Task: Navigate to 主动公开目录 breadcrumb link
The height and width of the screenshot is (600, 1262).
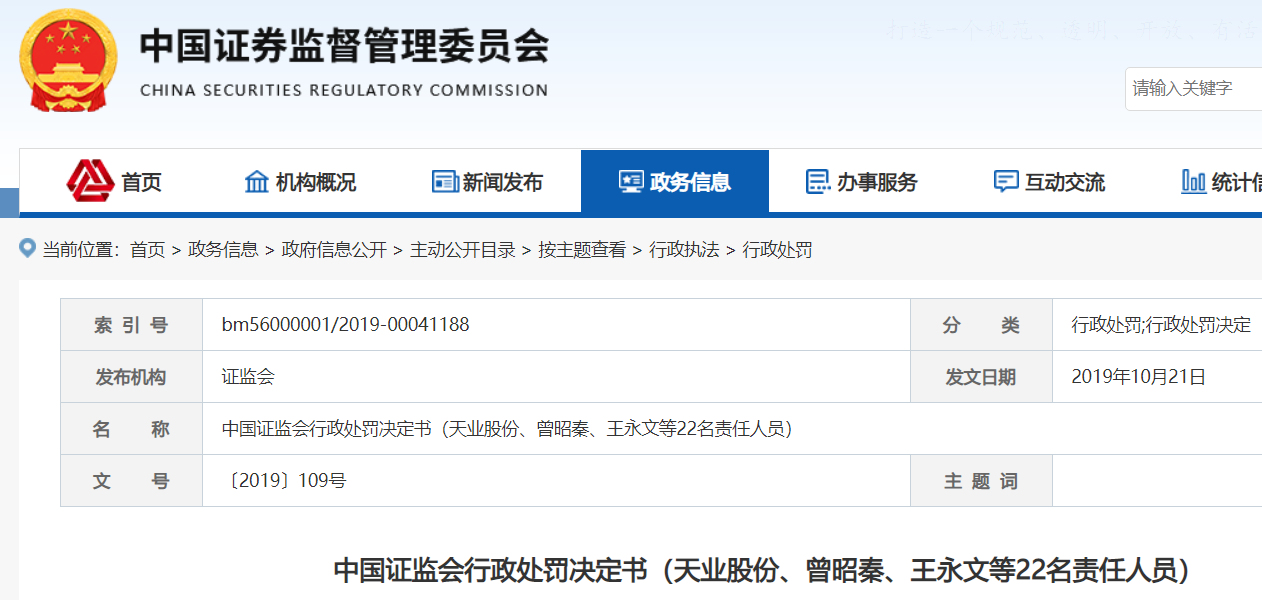Action: coord(462,250)
